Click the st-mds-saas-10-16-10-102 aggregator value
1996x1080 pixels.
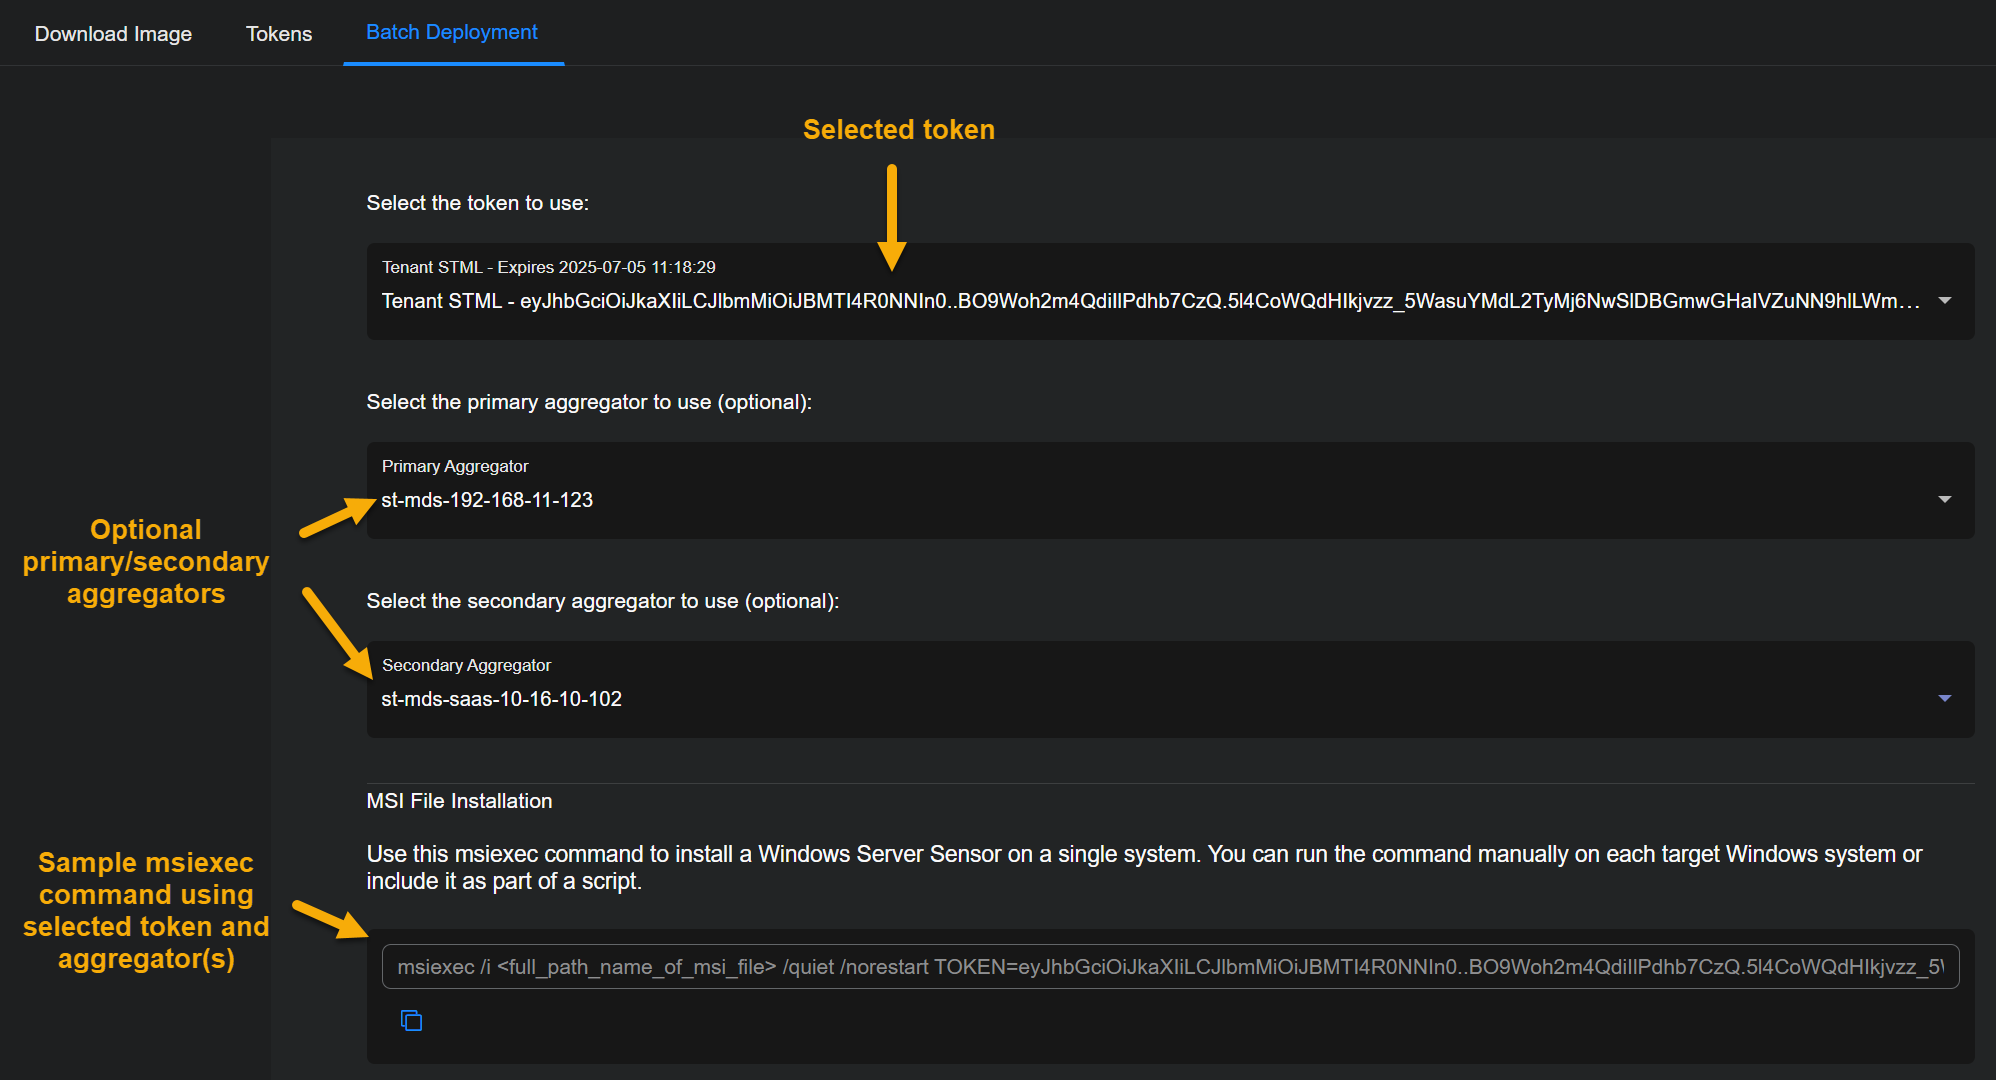[501, 699]
